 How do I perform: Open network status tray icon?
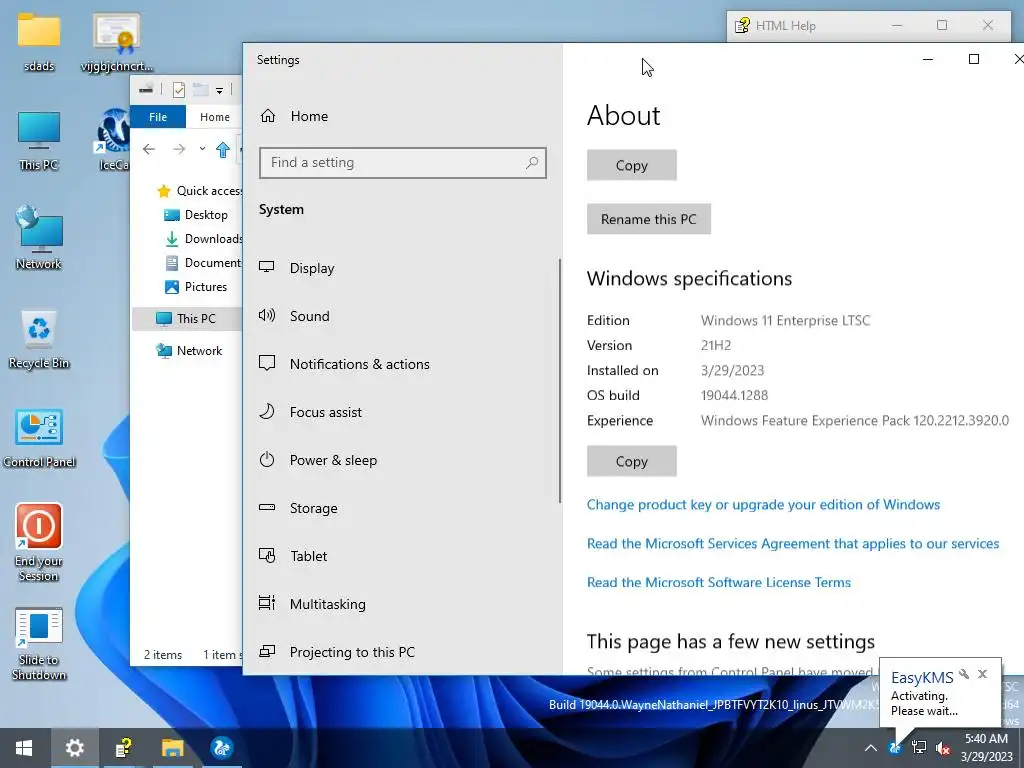point(919,748)
